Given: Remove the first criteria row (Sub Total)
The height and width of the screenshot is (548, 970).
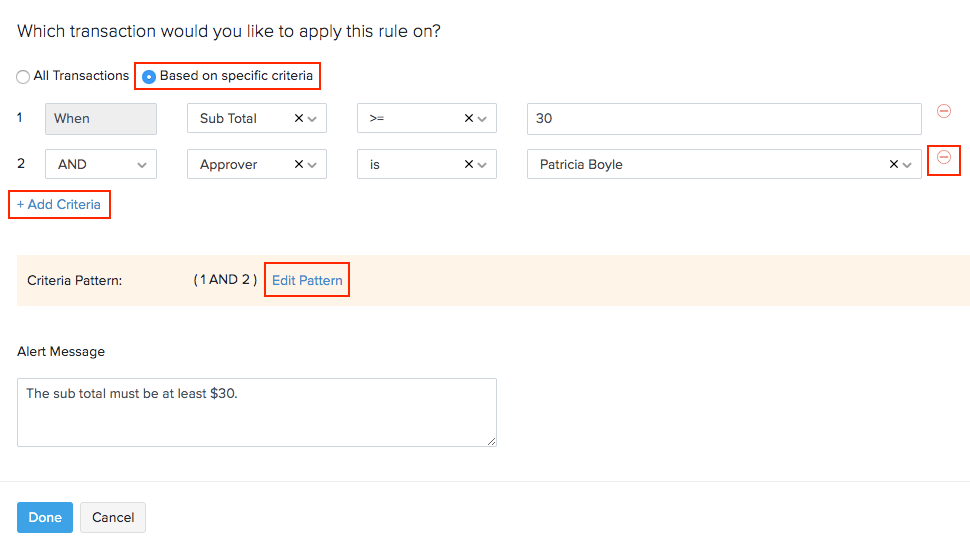Looking at the screenshot, I should (x=943, y=111).
